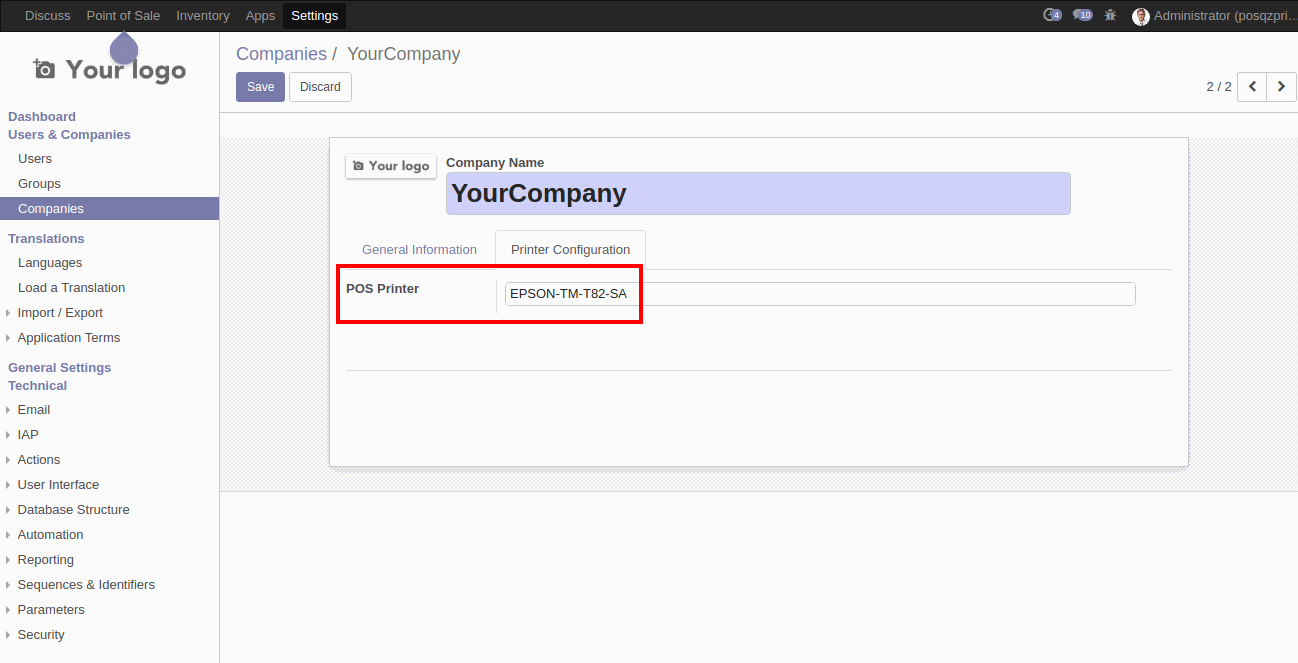Expand the Parameters submenu
The height and width of the screenshot is (663, 1298).
pos(51,610)
